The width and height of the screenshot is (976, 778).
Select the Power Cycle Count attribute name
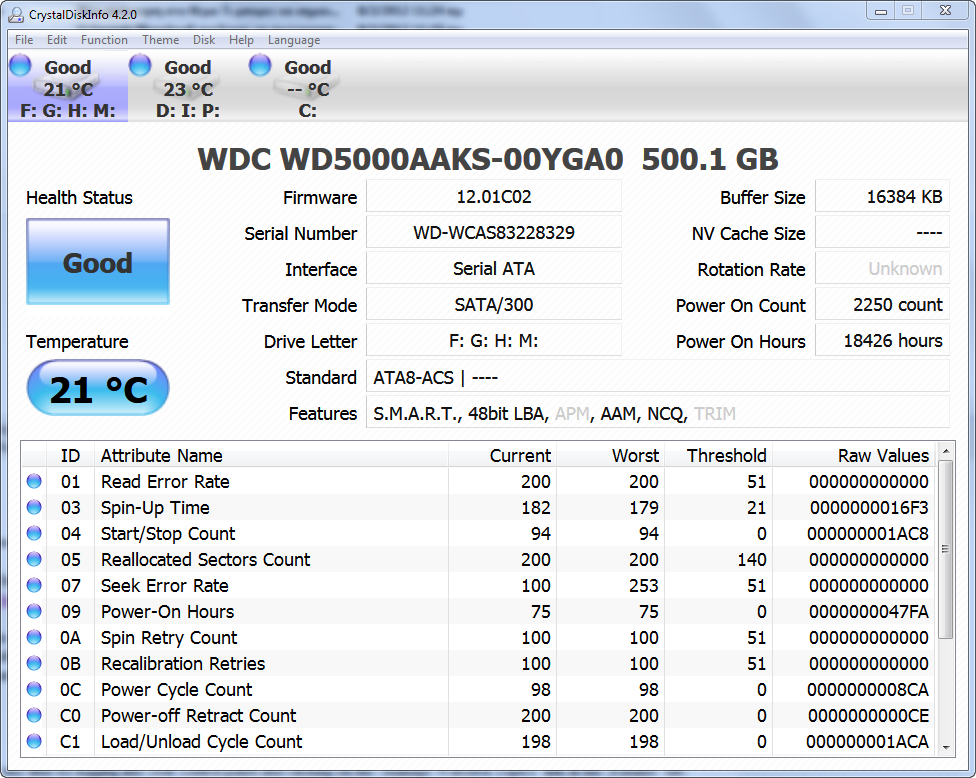point(176,690)
